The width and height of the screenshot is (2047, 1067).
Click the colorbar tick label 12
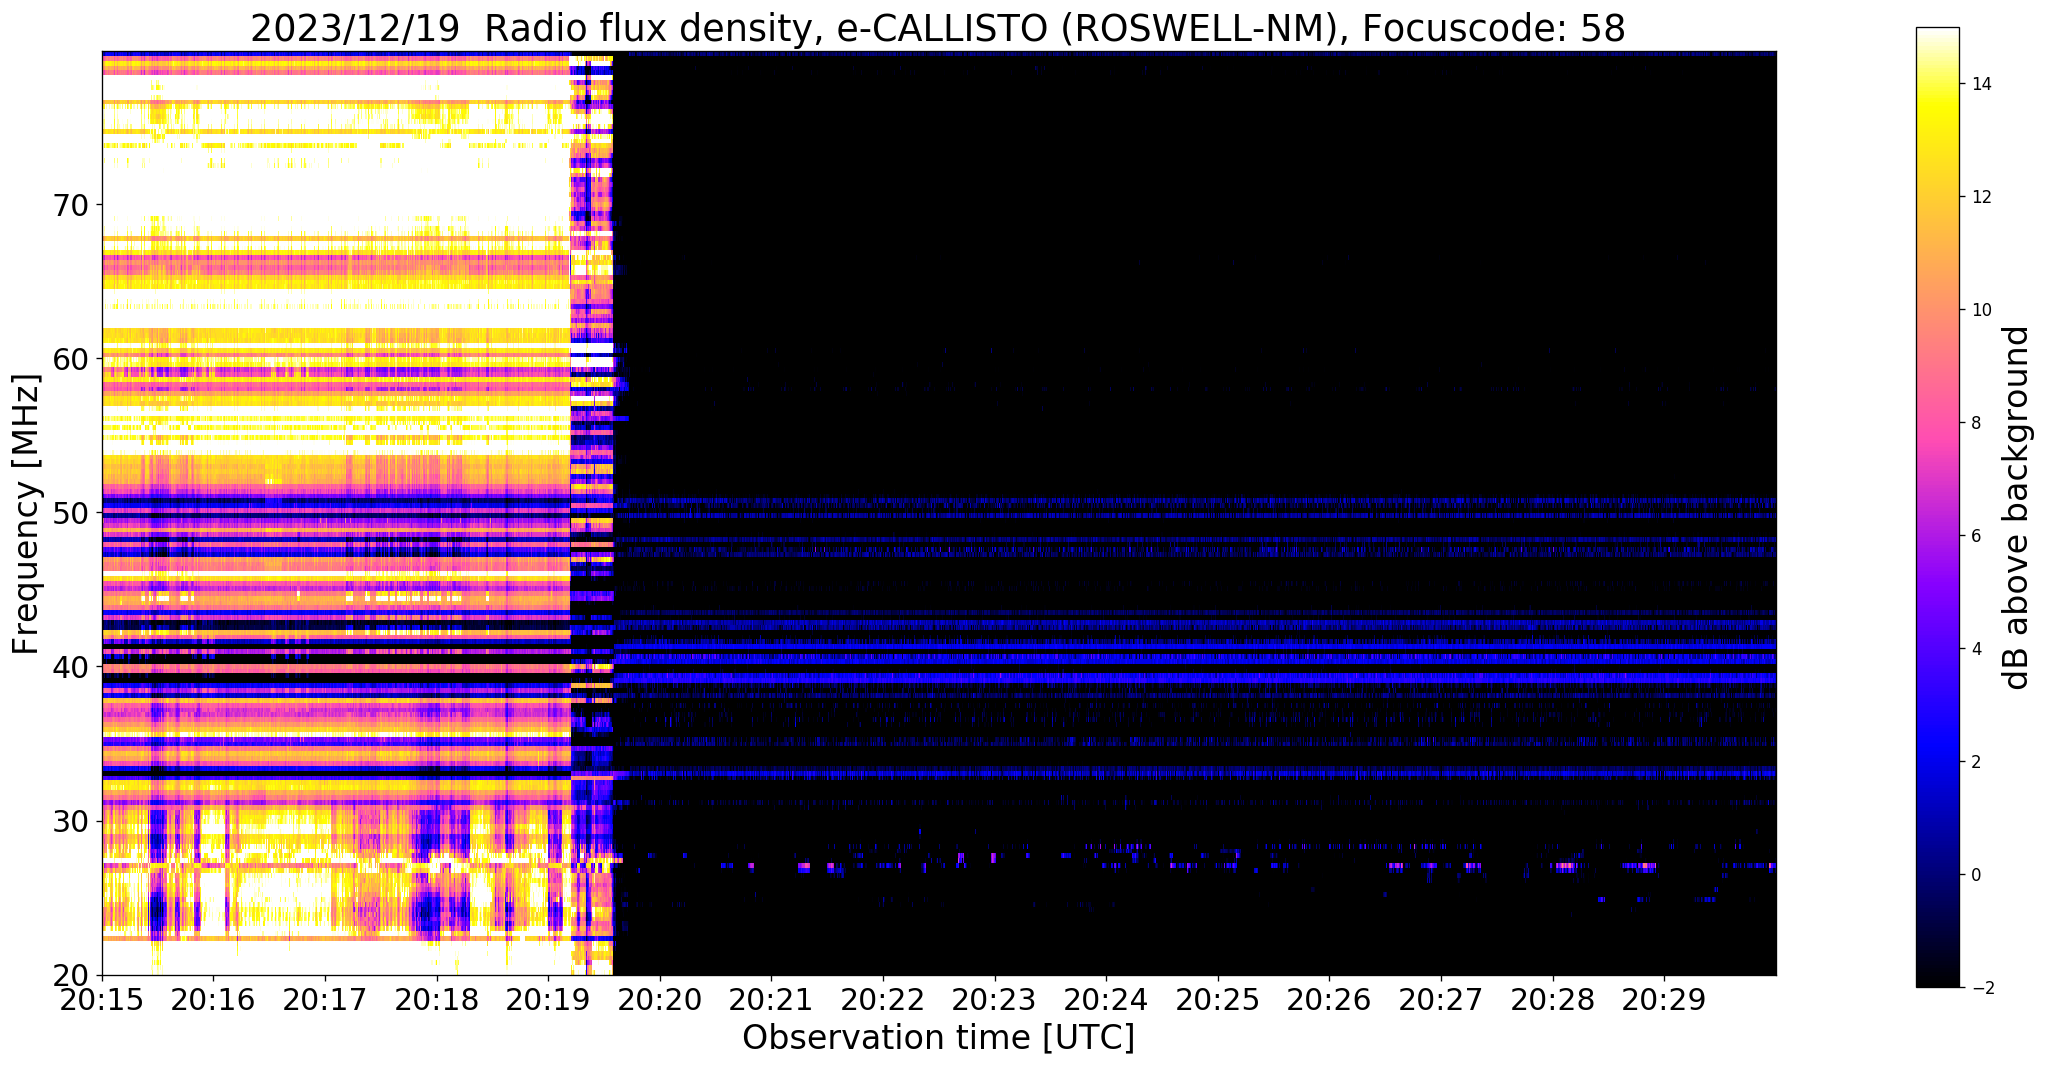point(1981,197)
